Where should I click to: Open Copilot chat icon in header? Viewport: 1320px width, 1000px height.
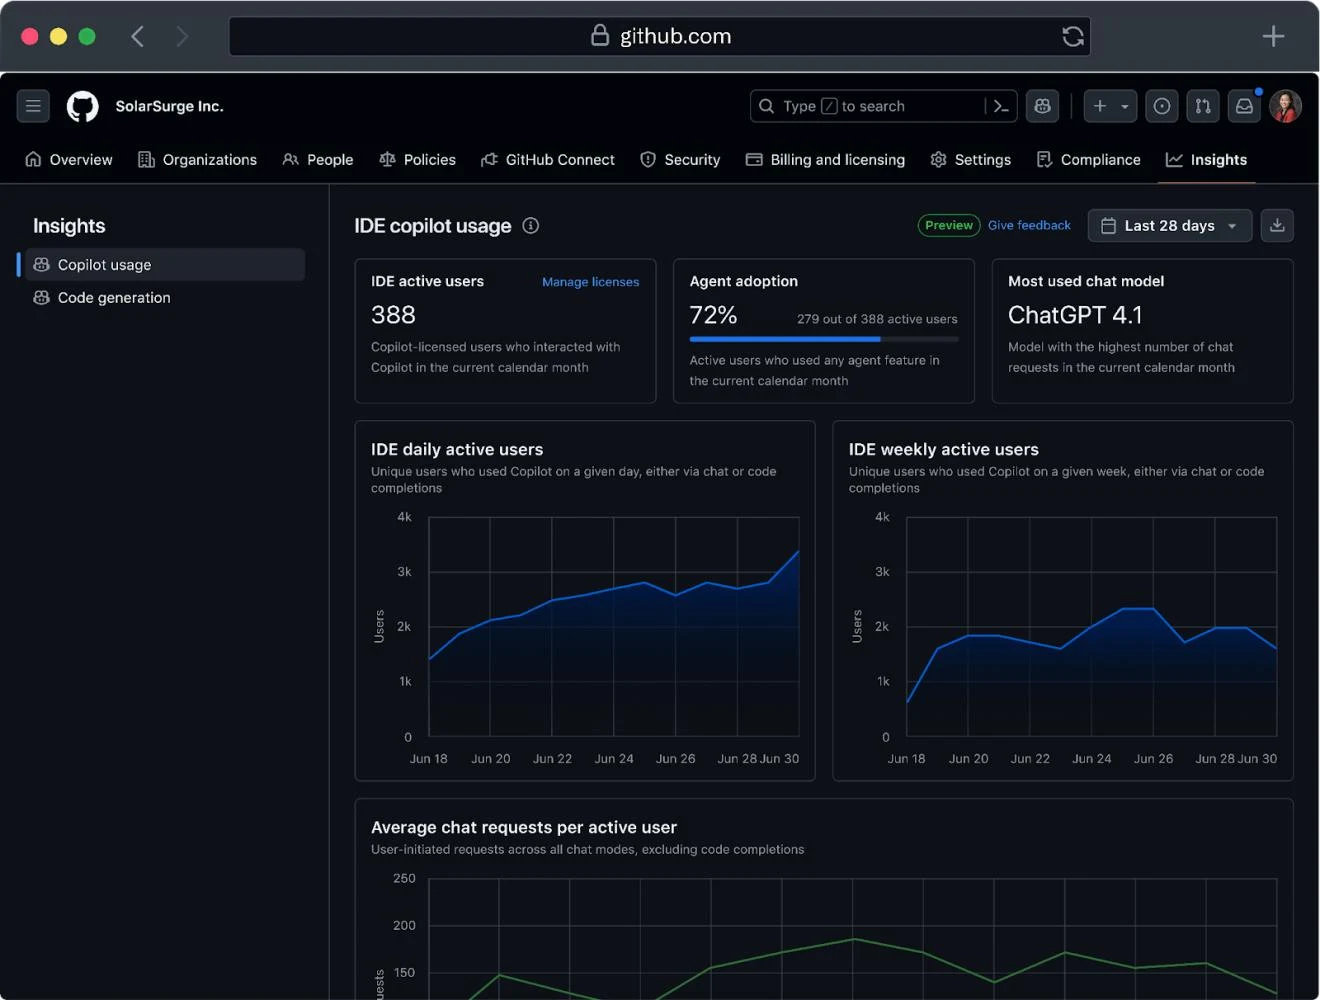pos(1042,106)
